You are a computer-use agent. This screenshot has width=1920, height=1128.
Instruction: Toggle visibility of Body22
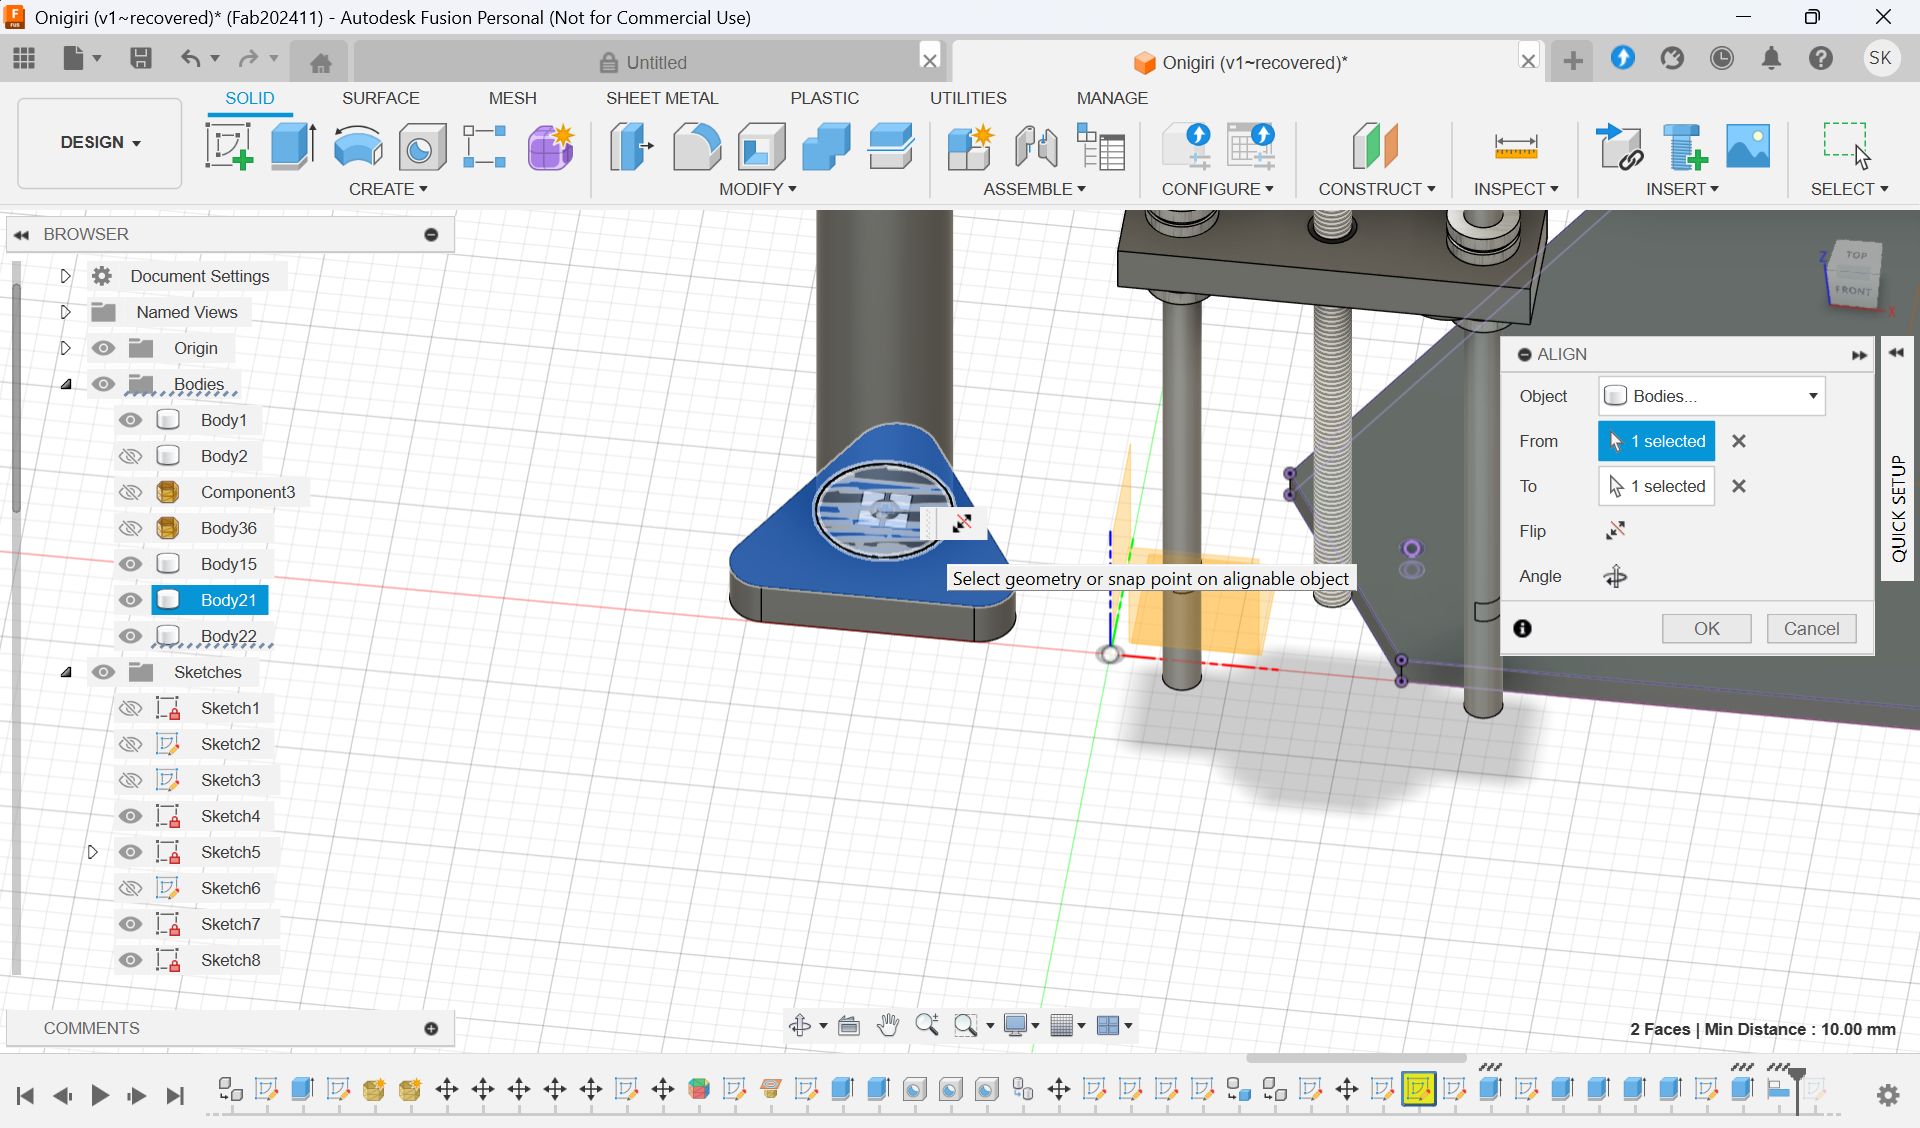[x=130, y=636]
